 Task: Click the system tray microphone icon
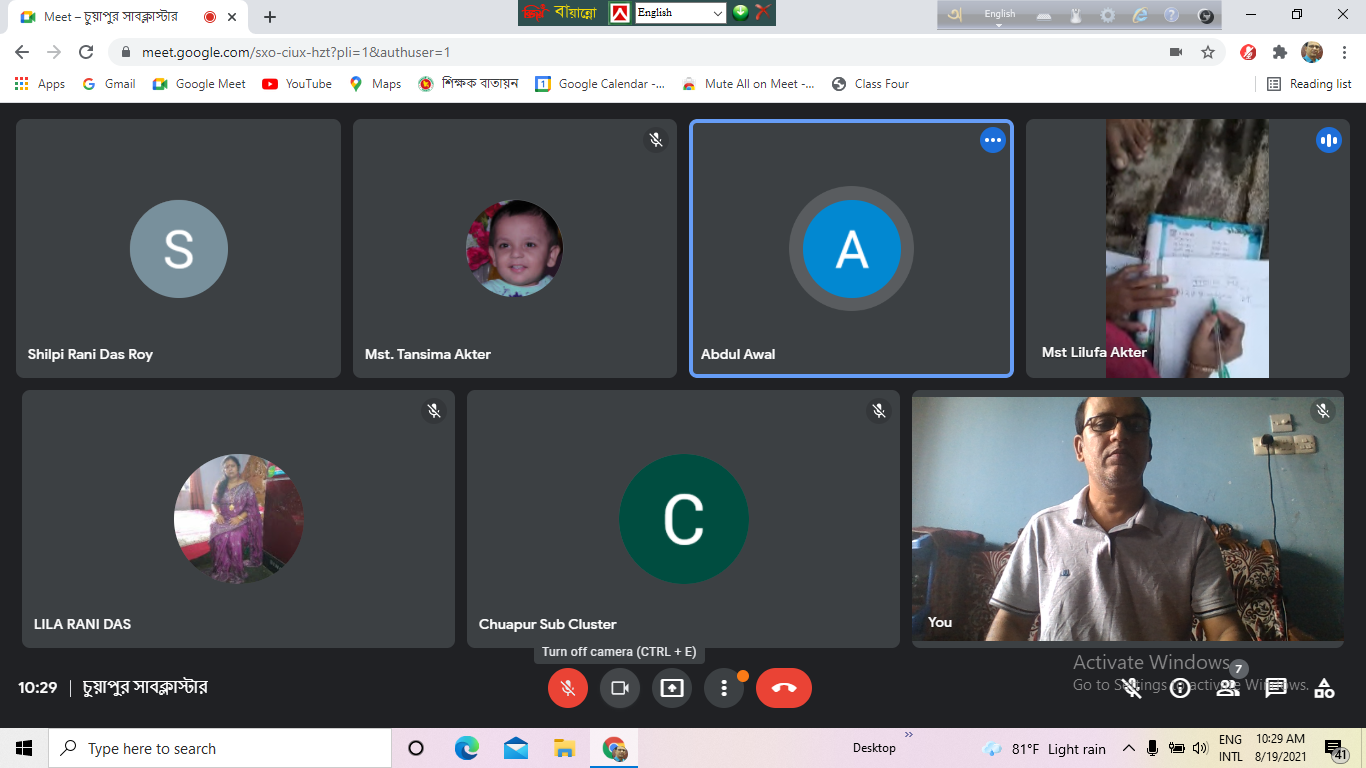click(x=1153, y=749)
